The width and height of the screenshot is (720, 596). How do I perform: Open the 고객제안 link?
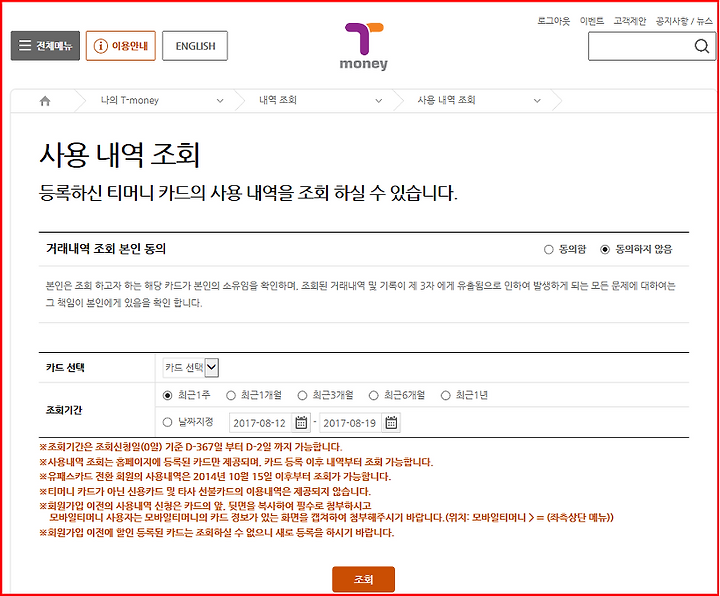630,21
